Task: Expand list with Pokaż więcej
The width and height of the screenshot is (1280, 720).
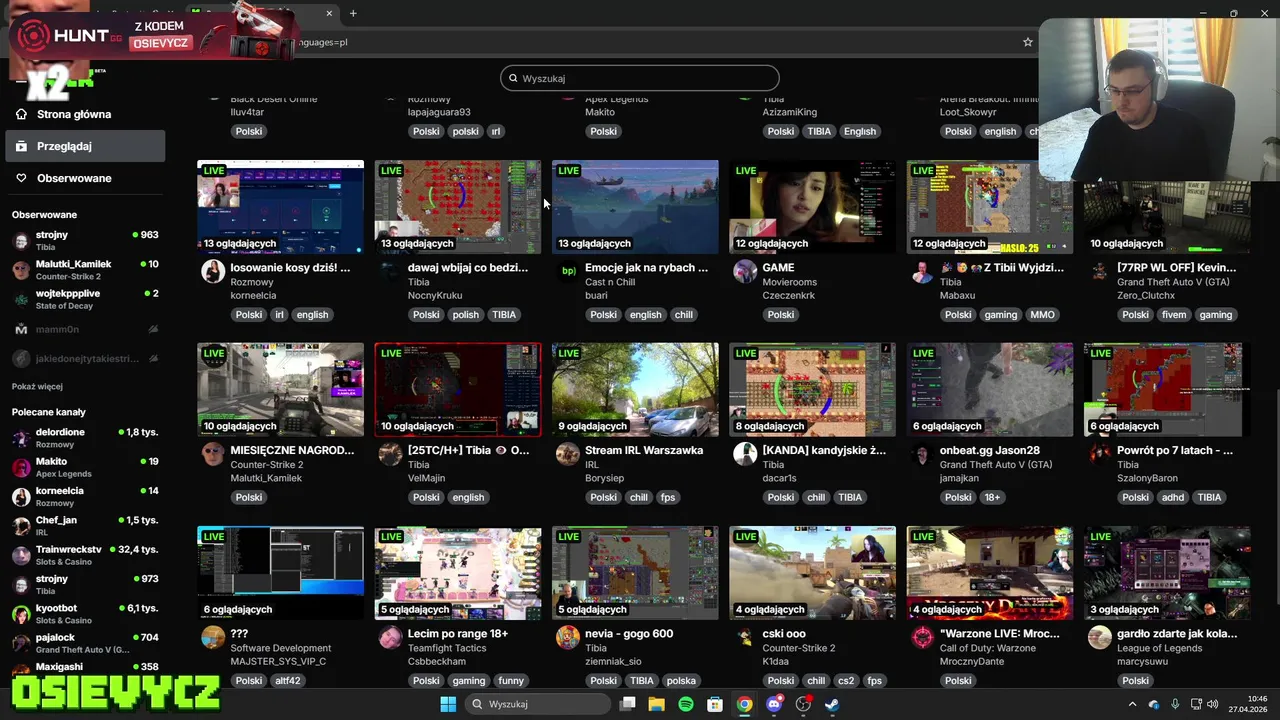Action: click(x=37, y=387)
